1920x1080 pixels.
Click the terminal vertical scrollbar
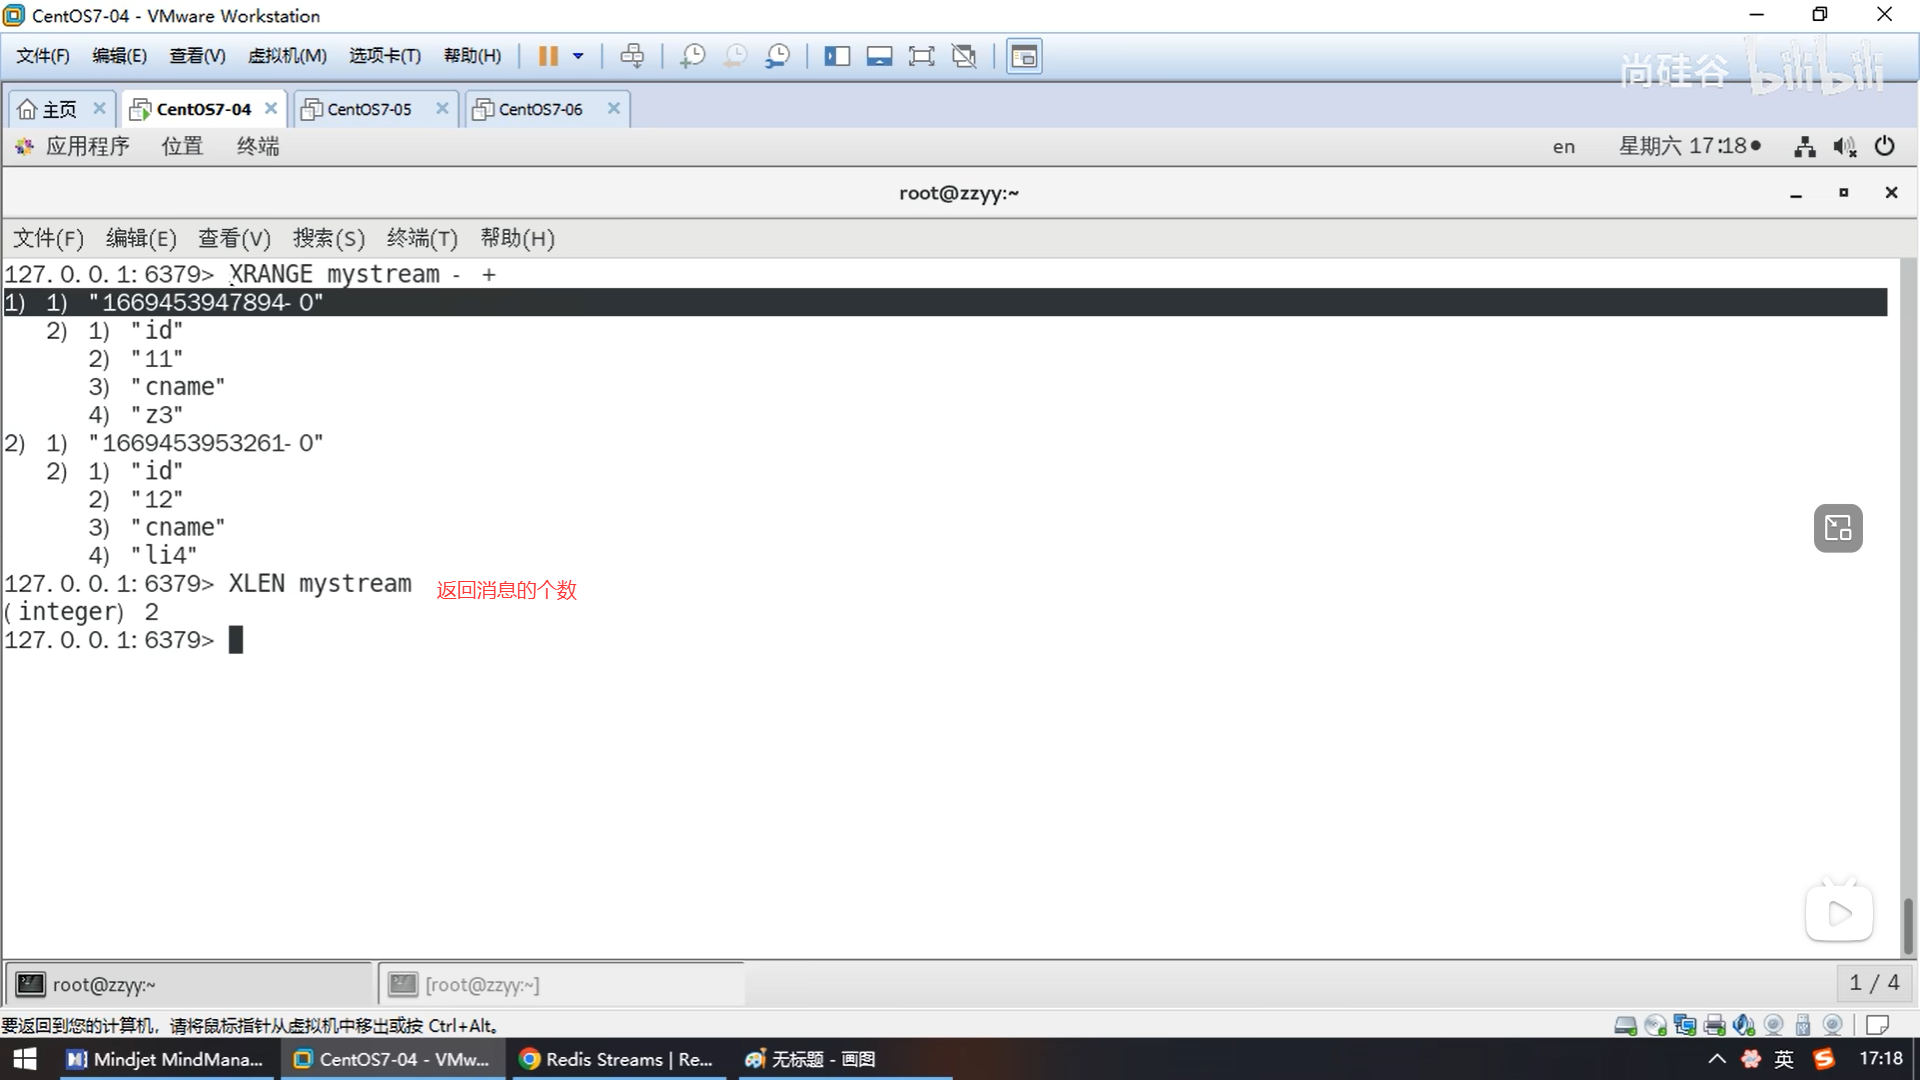click(x=1908, y=925)
